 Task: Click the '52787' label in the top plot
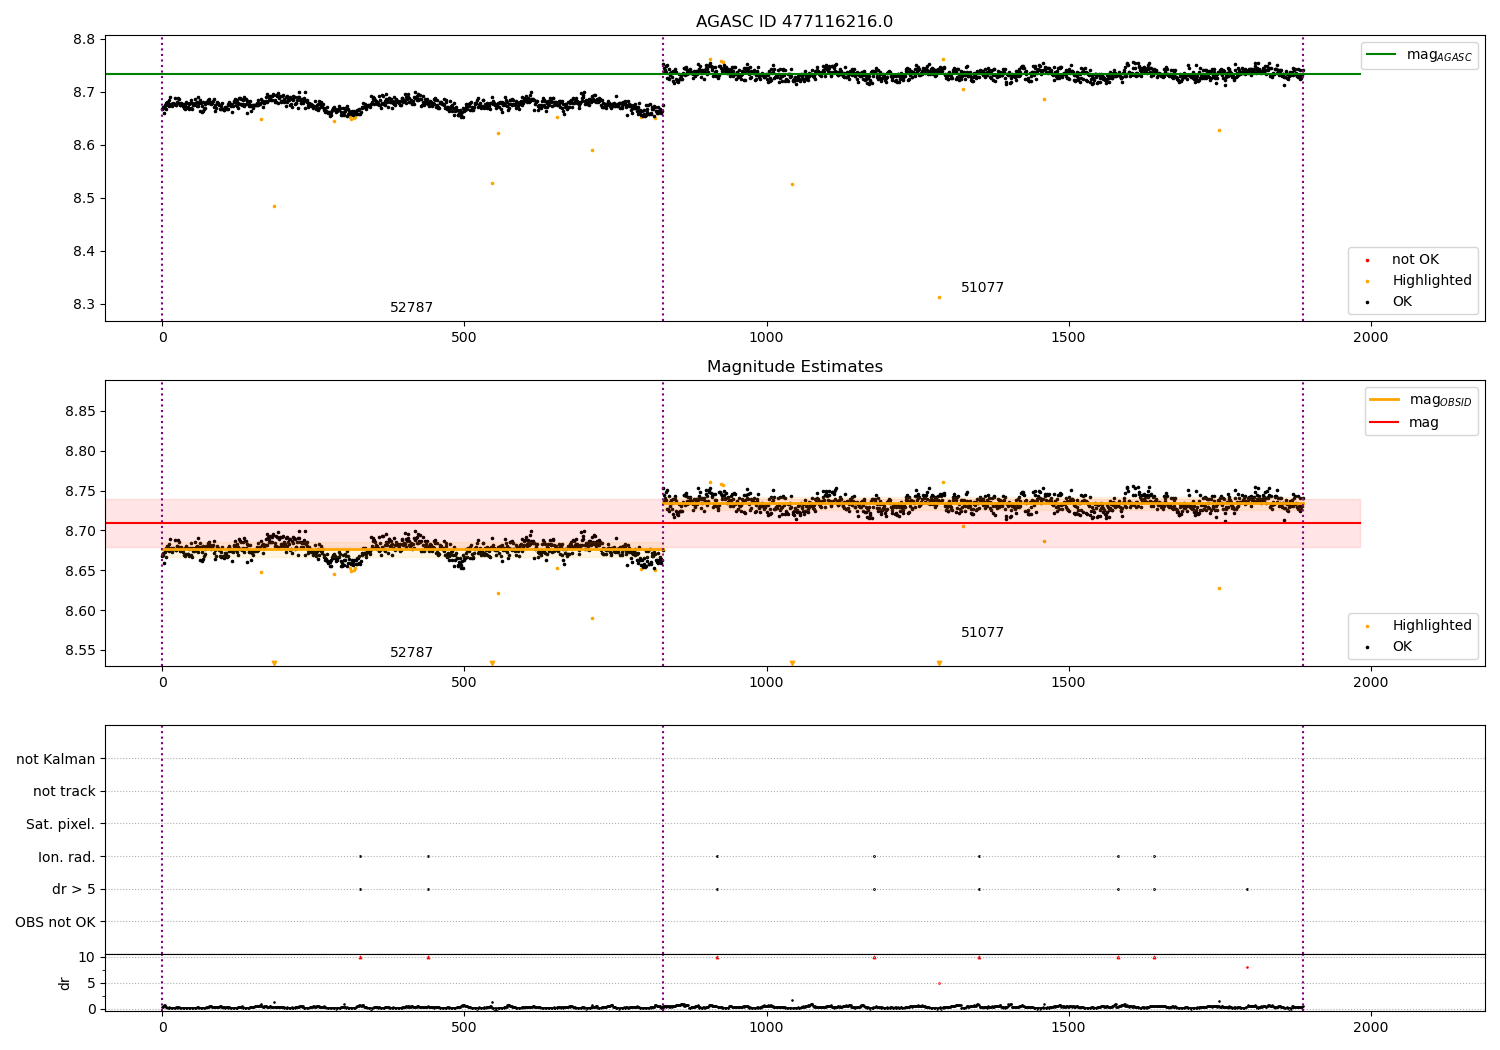411,307
